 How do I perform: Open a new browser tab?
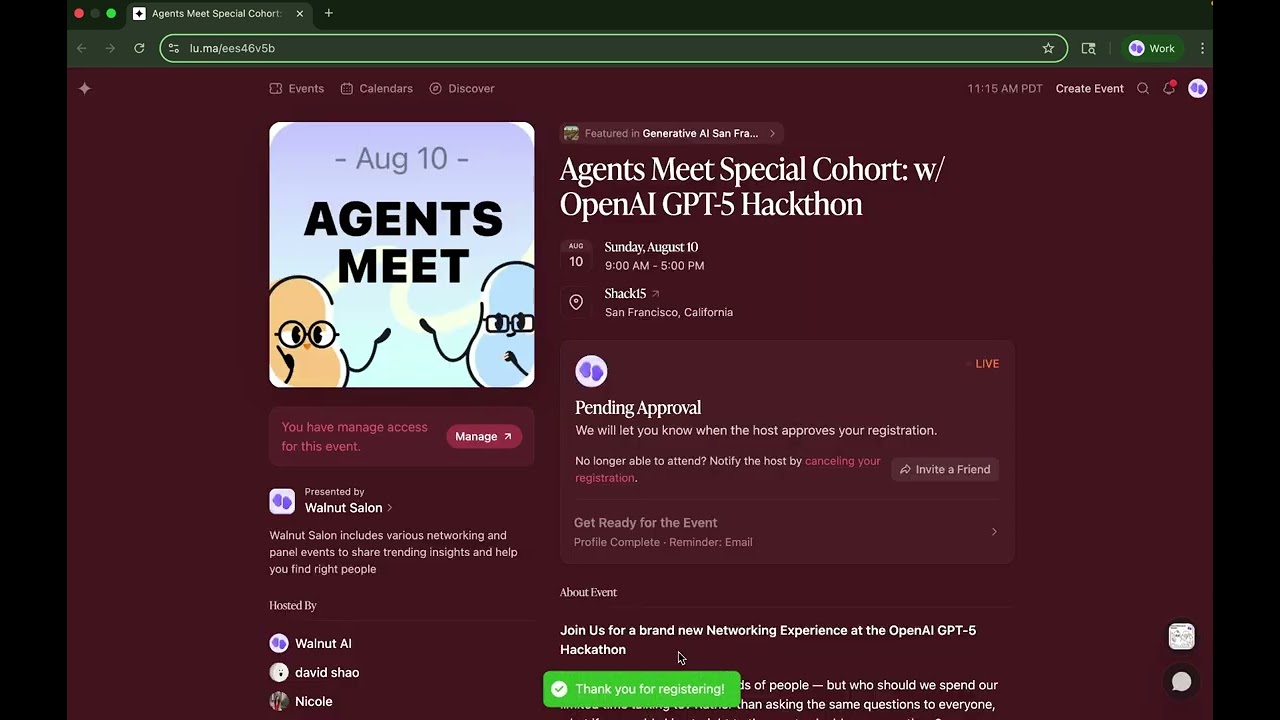tap(329, 13)
